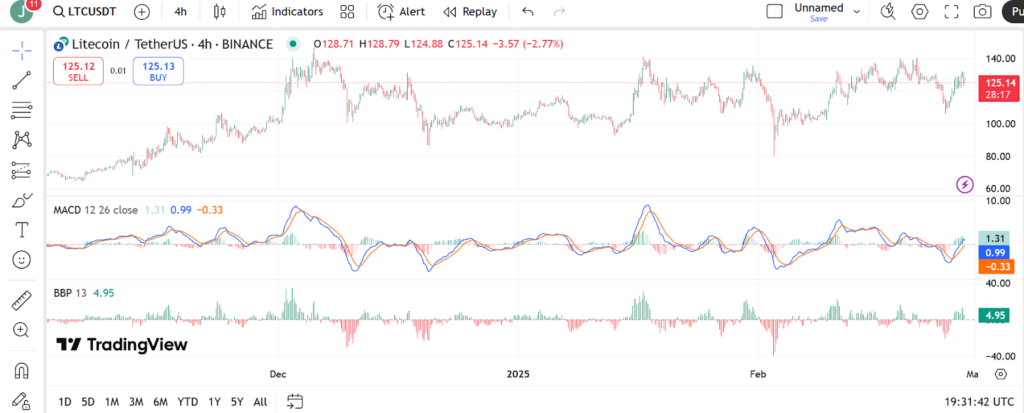The image size is (1024, 413).
Task: Set range to 1D
Action: click(65, 401)
